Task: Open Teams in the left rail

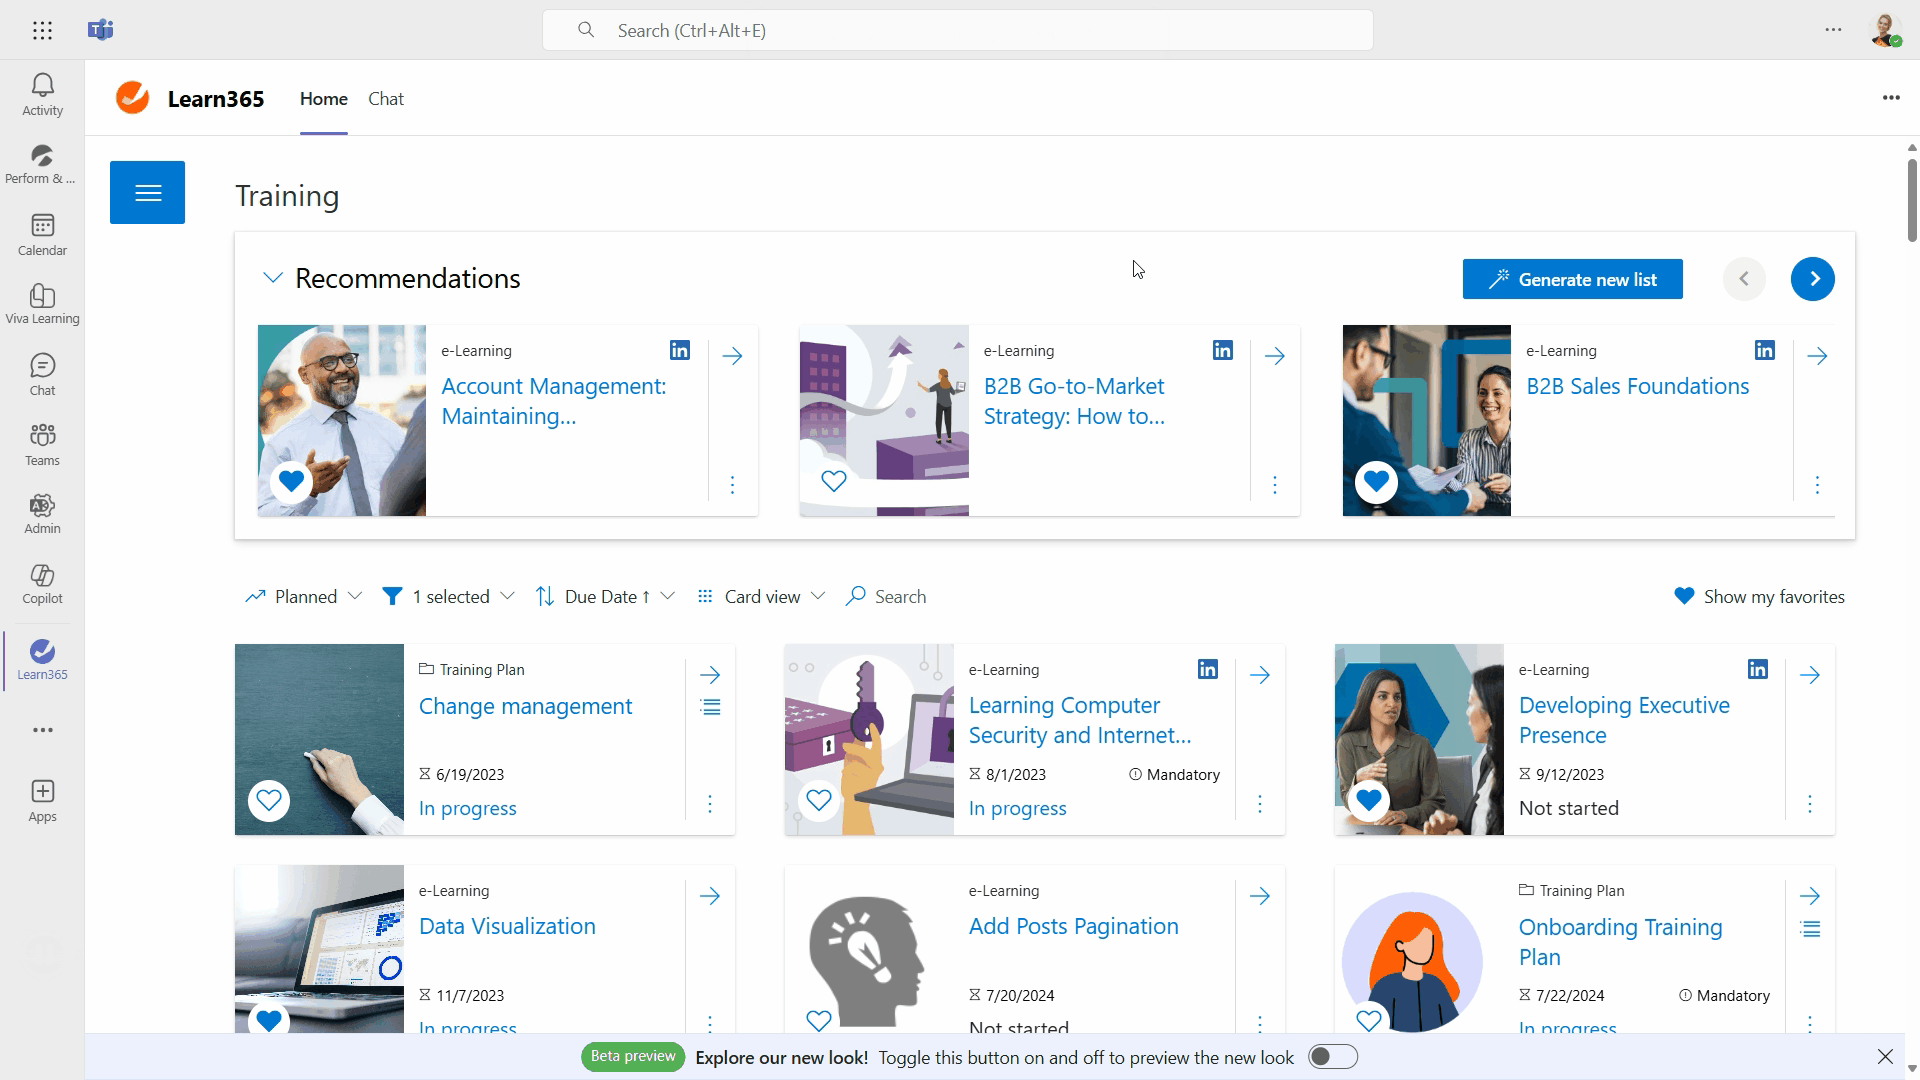Action: (42, 445)
